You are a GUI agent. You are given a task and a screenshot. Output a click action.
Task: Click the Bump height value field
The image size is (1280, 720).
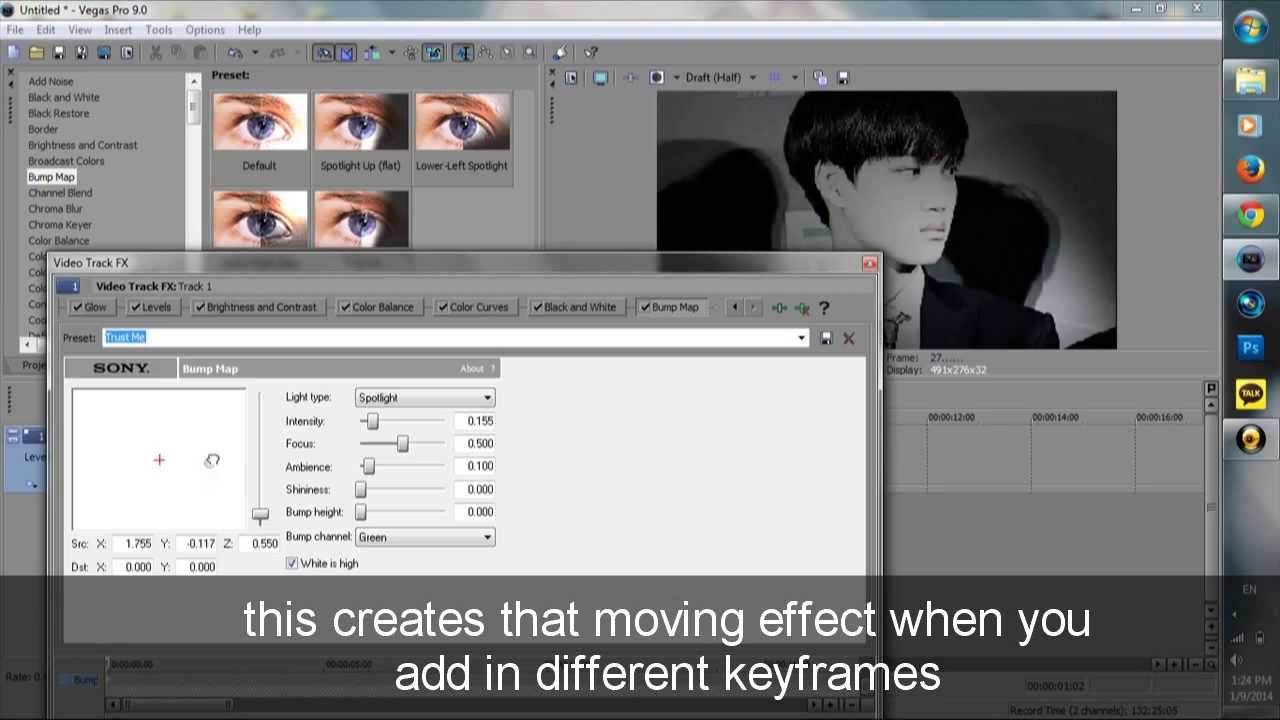pyautogui.click(x=475, y=512)
